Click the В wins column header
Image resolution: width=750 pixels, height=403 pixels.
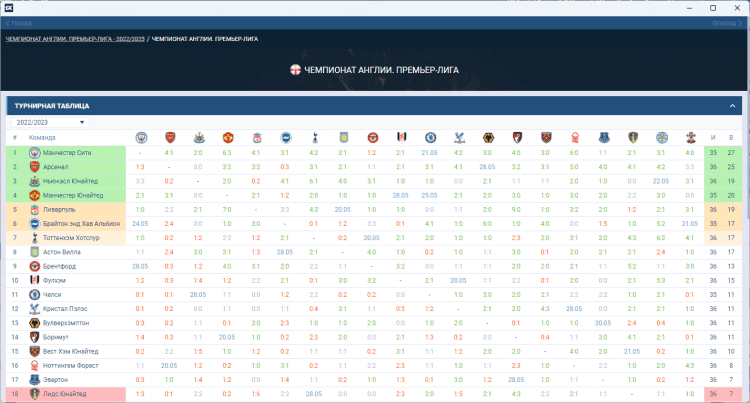(731, 138)
